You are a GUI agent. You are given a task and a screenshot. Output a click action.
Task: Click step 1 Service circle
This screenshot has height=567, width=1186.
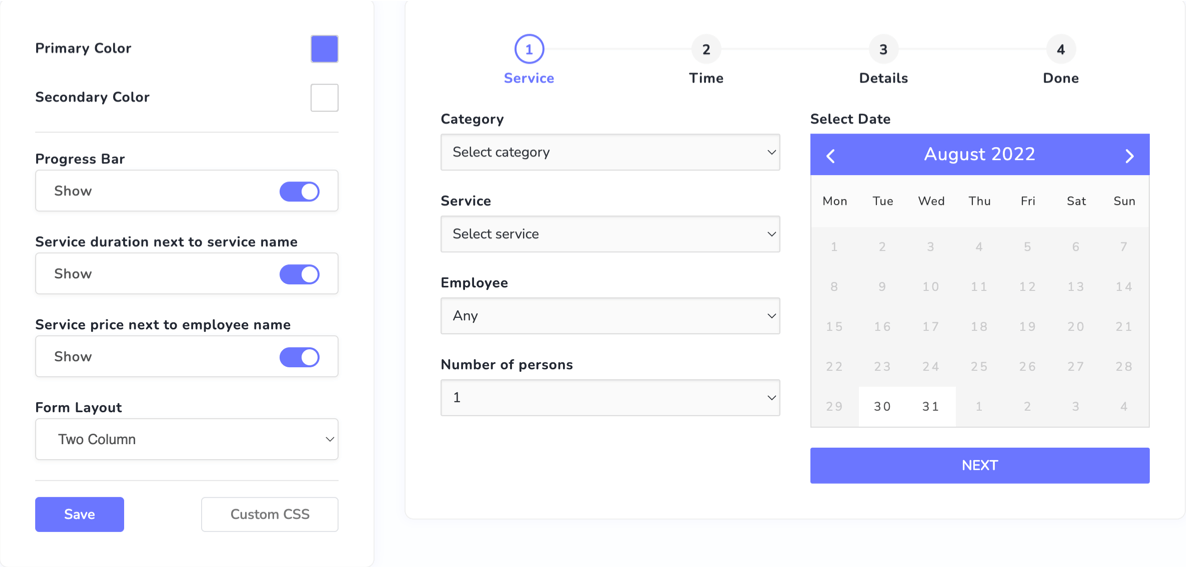pos(529,49)
